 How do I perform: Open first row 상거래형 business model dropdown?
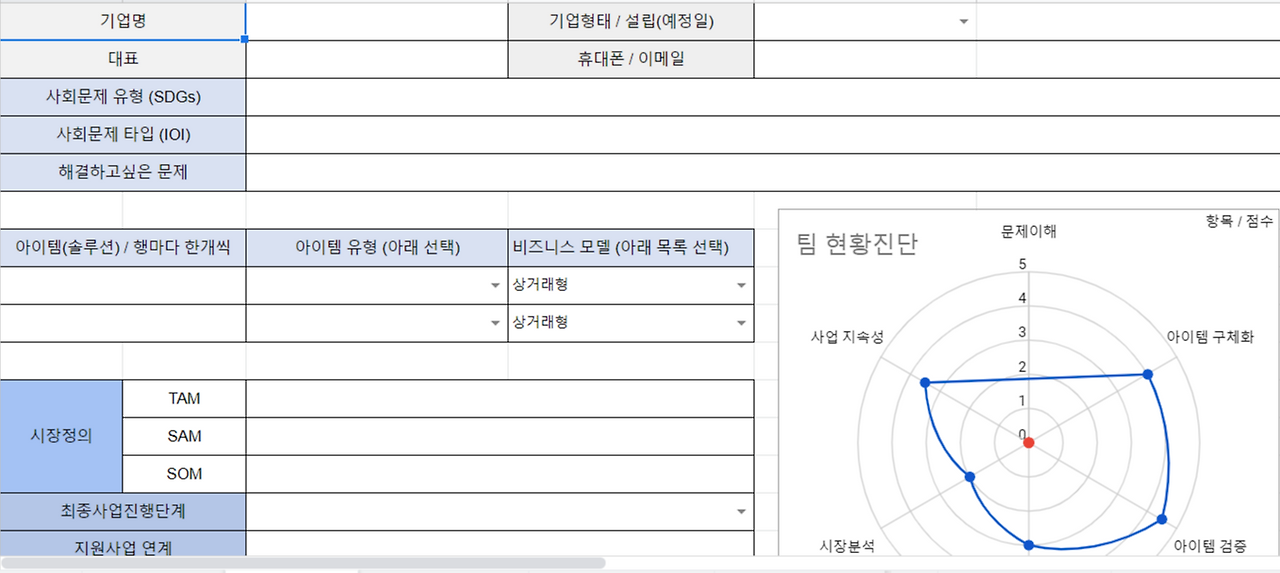pyautogui.click(x=741, y=286)
